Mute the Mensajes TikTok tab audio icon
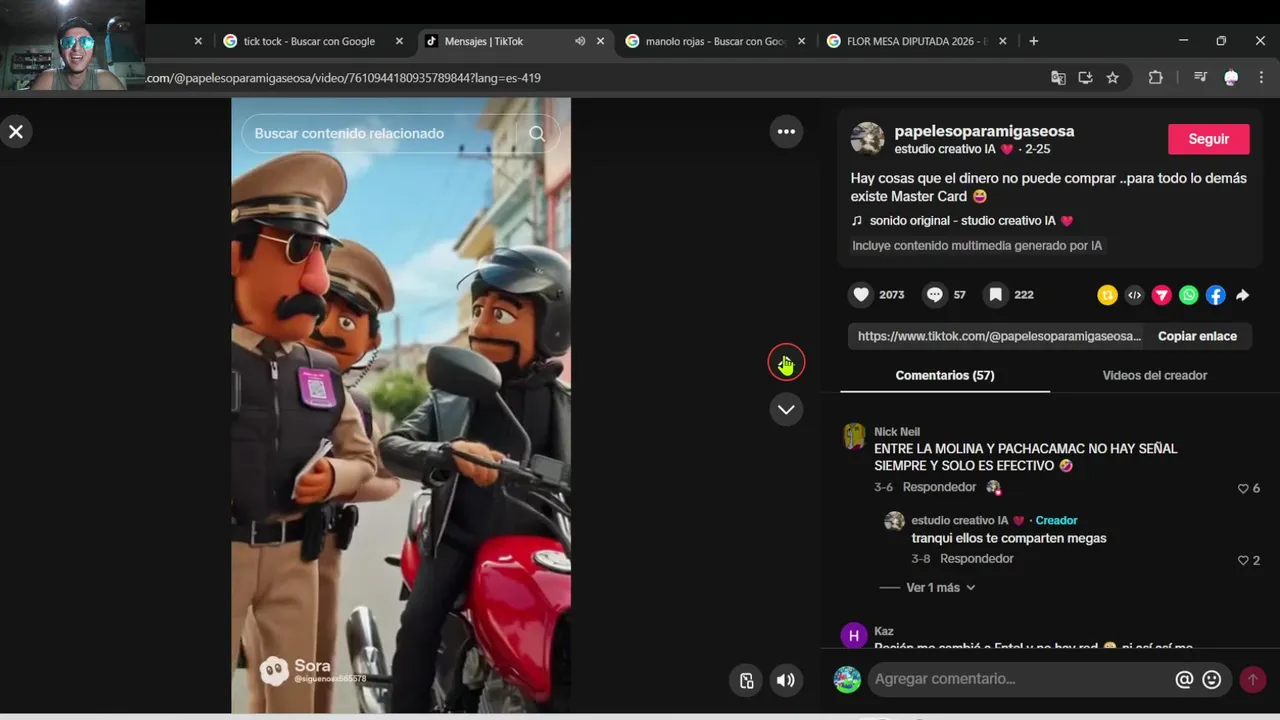This screenshot has width=1280, height=720. tap(580, 41)
